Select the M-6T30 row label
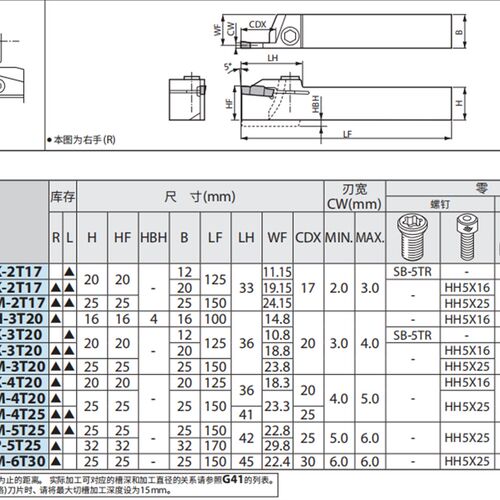 pyautogui.click(x=22, y=462)
